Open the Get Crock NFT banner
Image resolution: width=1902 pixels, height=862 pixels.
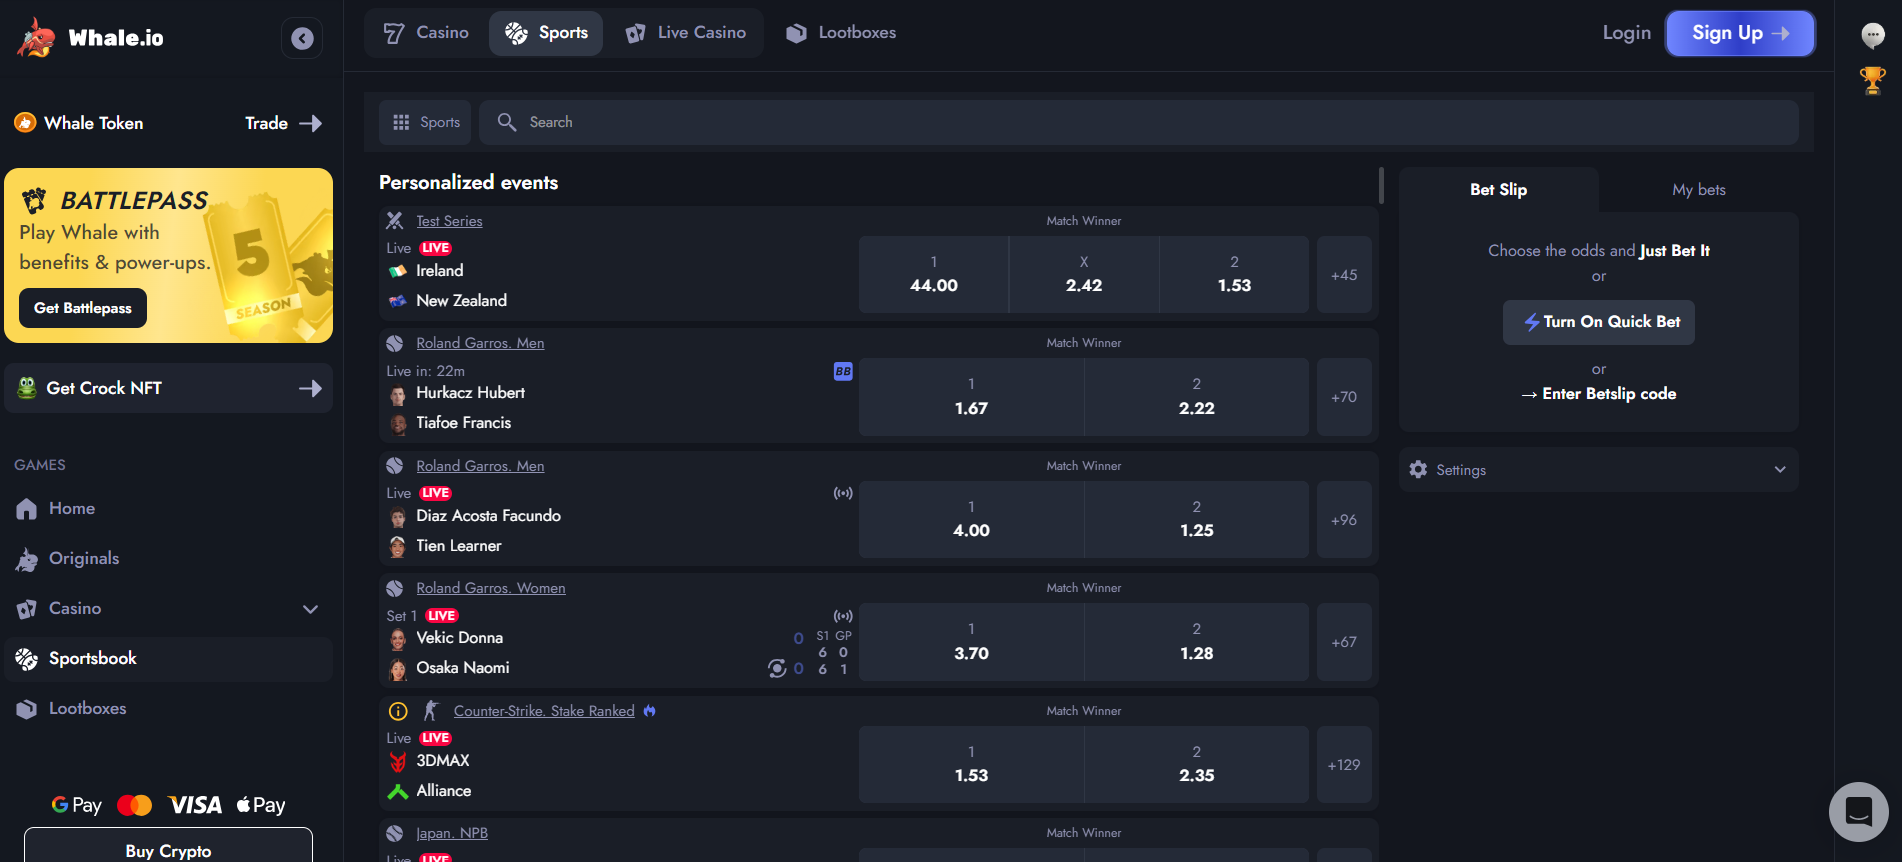168,388
